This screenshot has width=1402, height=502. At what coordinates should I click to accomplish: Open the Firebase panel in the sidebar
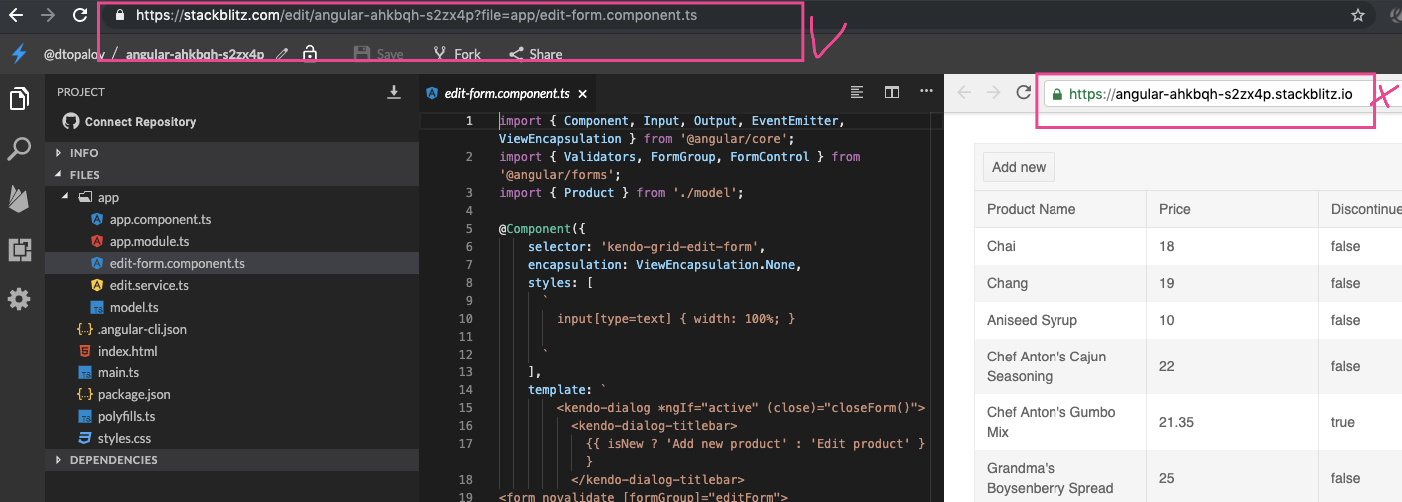pyautogui.click(x=19, y=199)
